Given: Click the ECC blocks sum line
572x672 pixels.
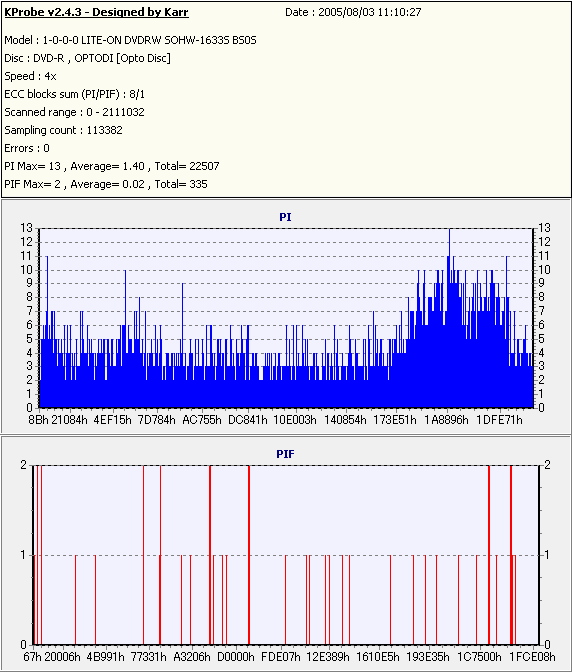Looking at the screenshot, I should point(75,94).
